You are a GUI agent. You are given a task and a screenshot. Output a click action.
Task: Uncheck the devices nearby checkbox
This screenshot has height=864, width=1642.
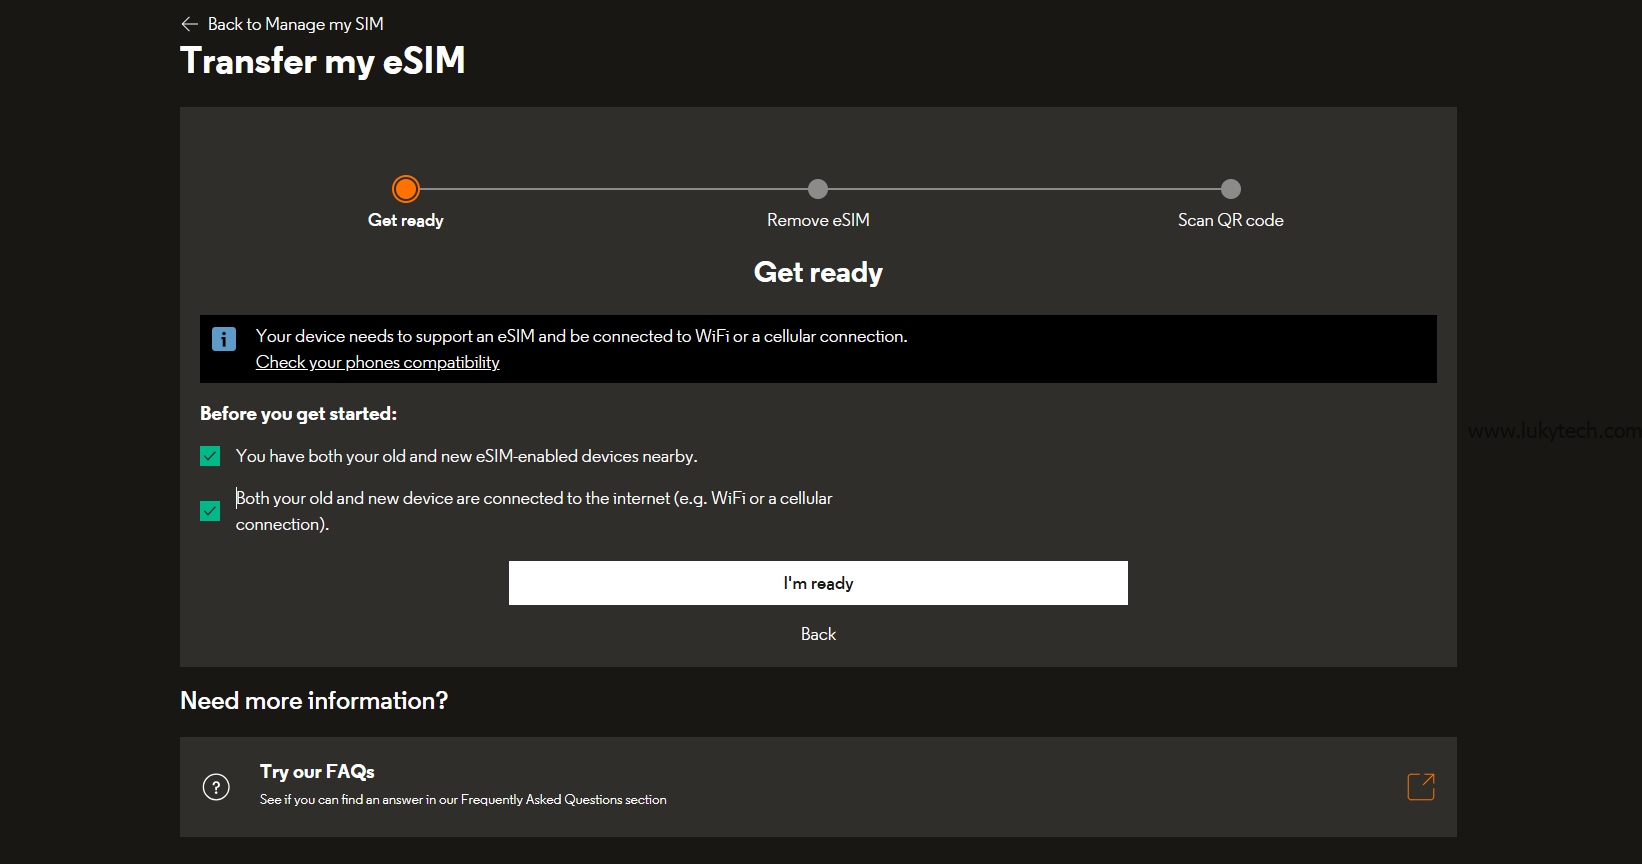click(x=210, y=457)
